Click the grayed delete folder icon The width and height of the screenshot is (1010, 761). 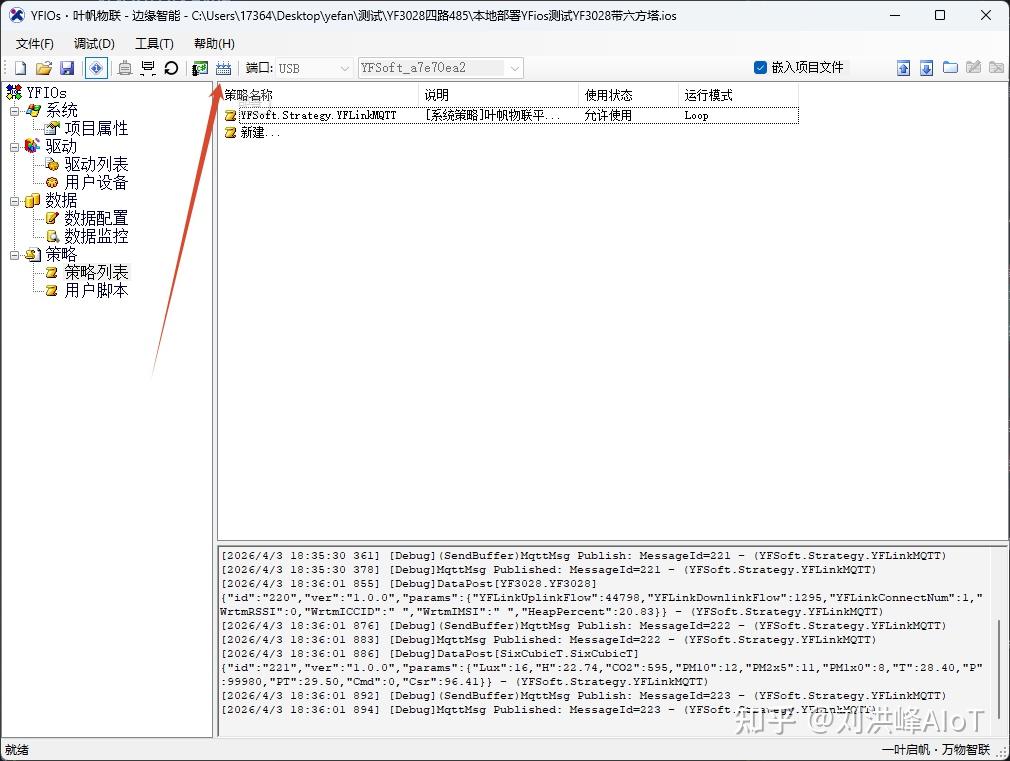[996, 67]
